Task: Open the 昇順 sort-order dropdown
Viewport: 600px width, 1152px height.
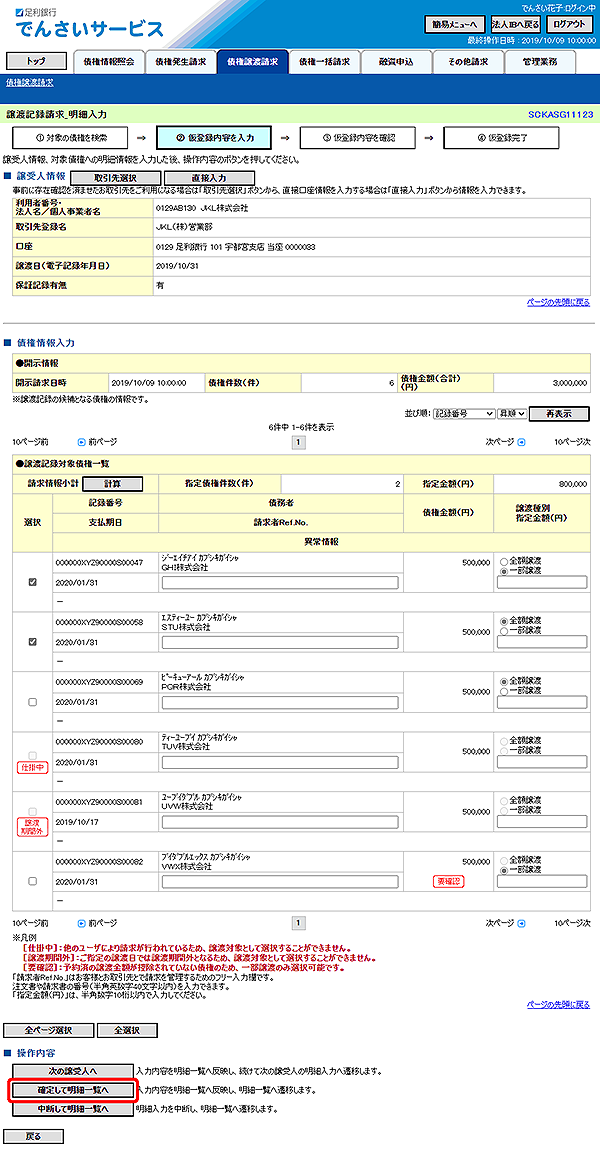Action: tap(512, 414)
